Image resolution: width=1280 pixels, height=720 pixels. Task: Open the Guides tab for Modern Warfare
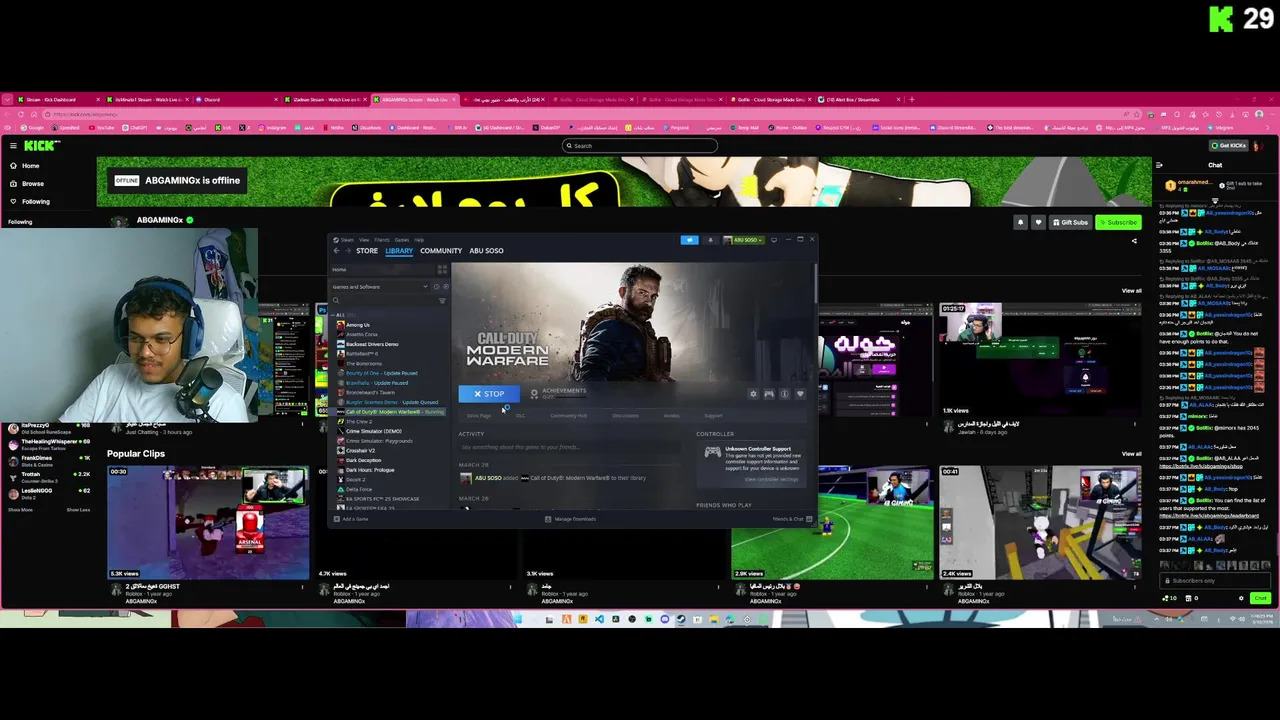tap(672, 416)
